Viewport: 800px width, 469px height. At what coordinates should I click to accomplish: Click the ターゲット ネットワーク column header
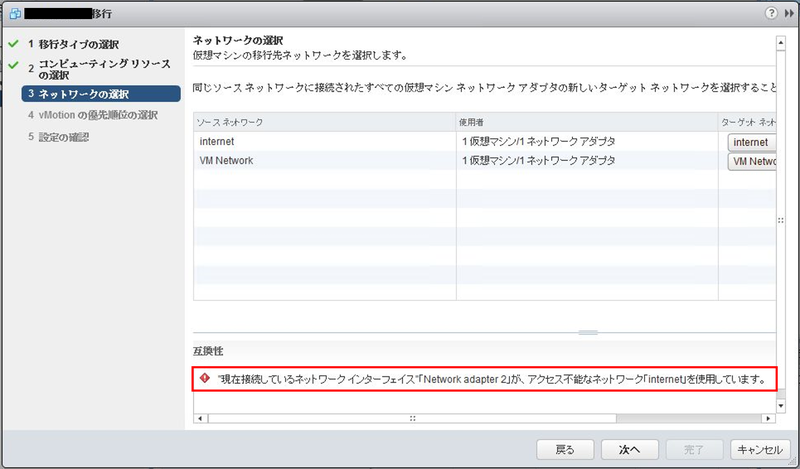[x=747, y=122]
